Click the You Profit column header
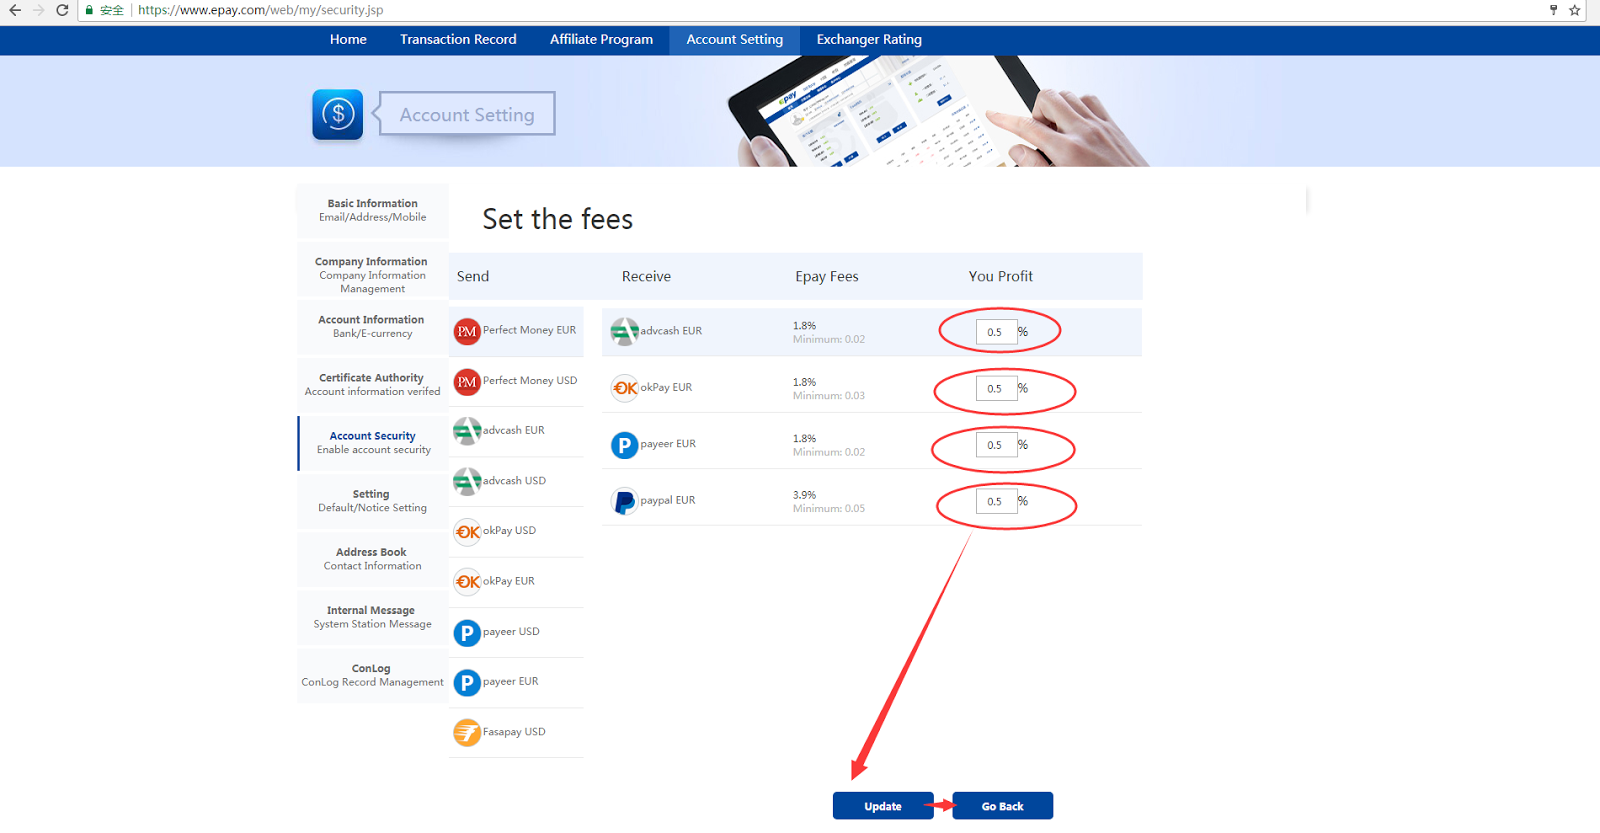Screen dimensions: 1600x833 (1000, 276)
